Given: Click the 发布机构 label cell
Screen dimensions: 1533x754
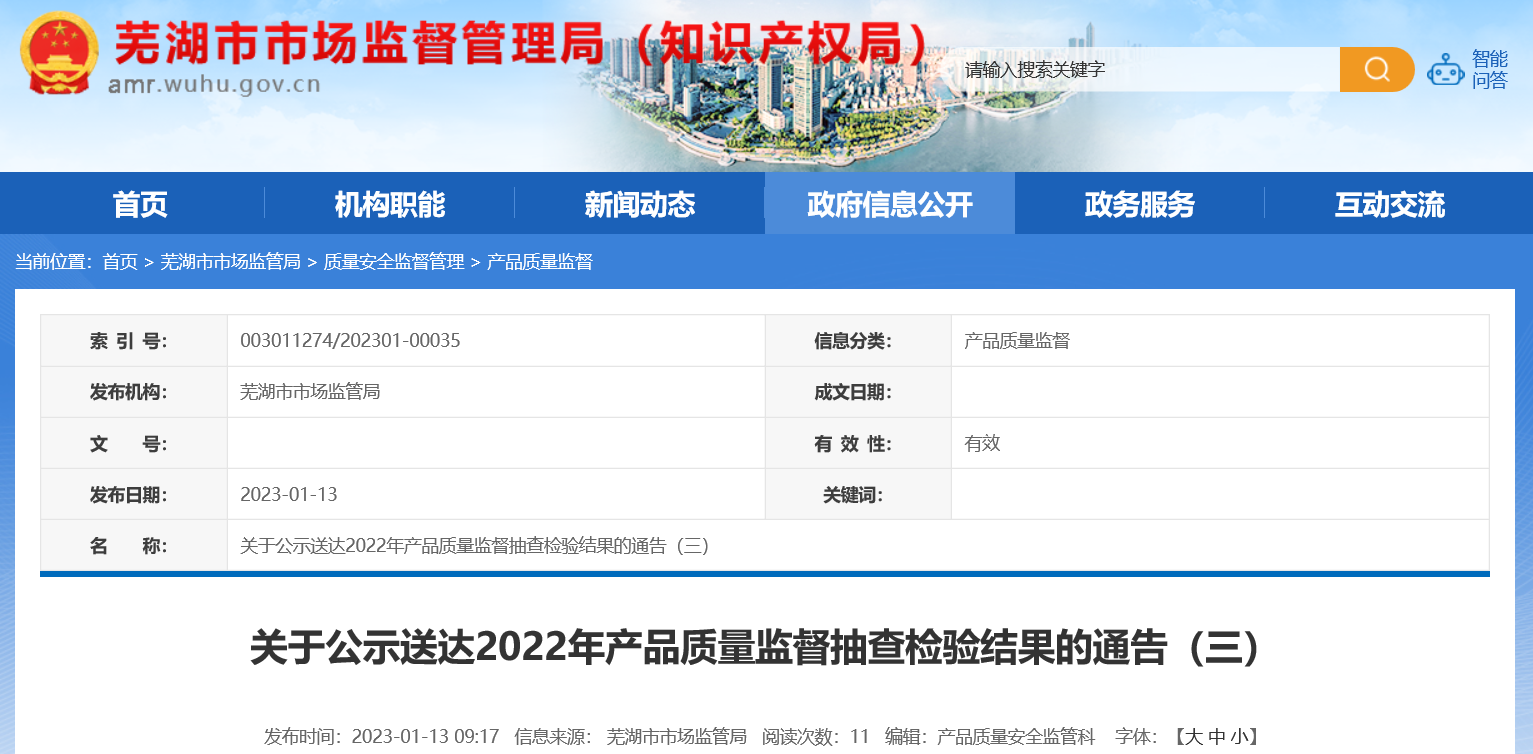Looking at the screenshot, I should pos(134,392).
